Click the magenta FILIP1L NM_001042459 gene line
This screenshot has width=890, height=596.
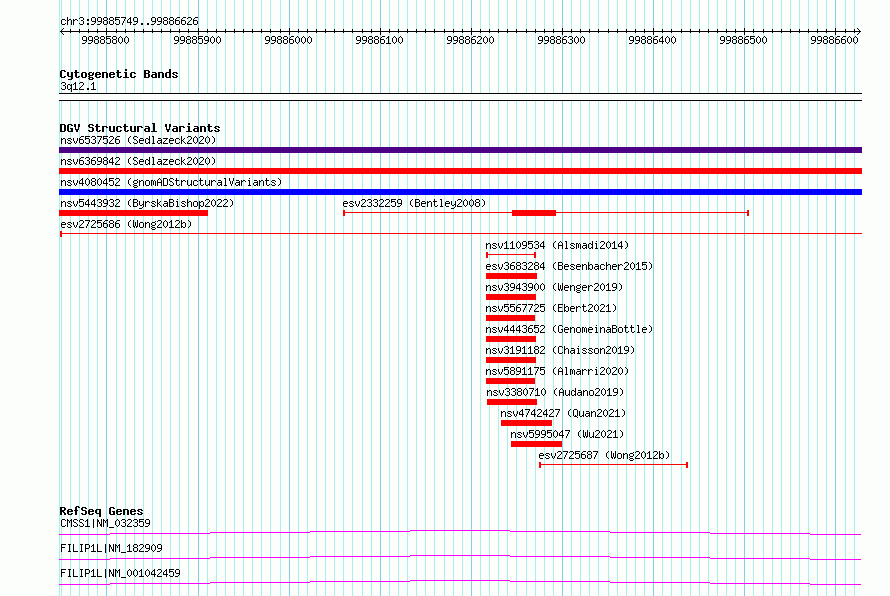coord(460,582)
